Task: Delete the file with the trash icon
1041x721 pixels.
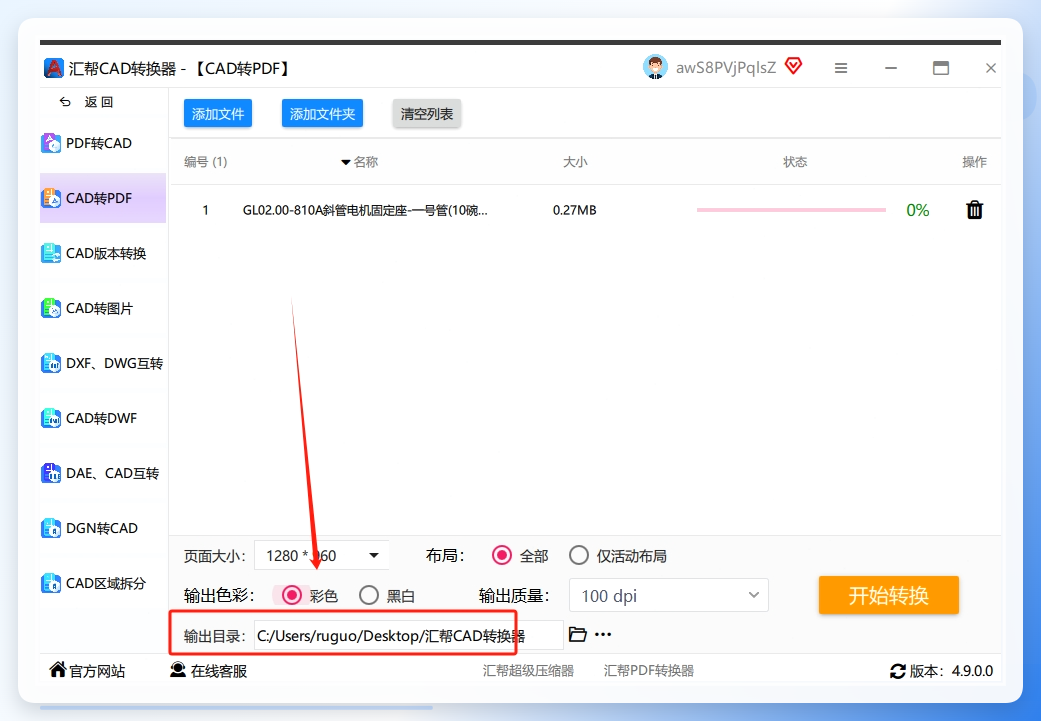Action: coord(974,210)
